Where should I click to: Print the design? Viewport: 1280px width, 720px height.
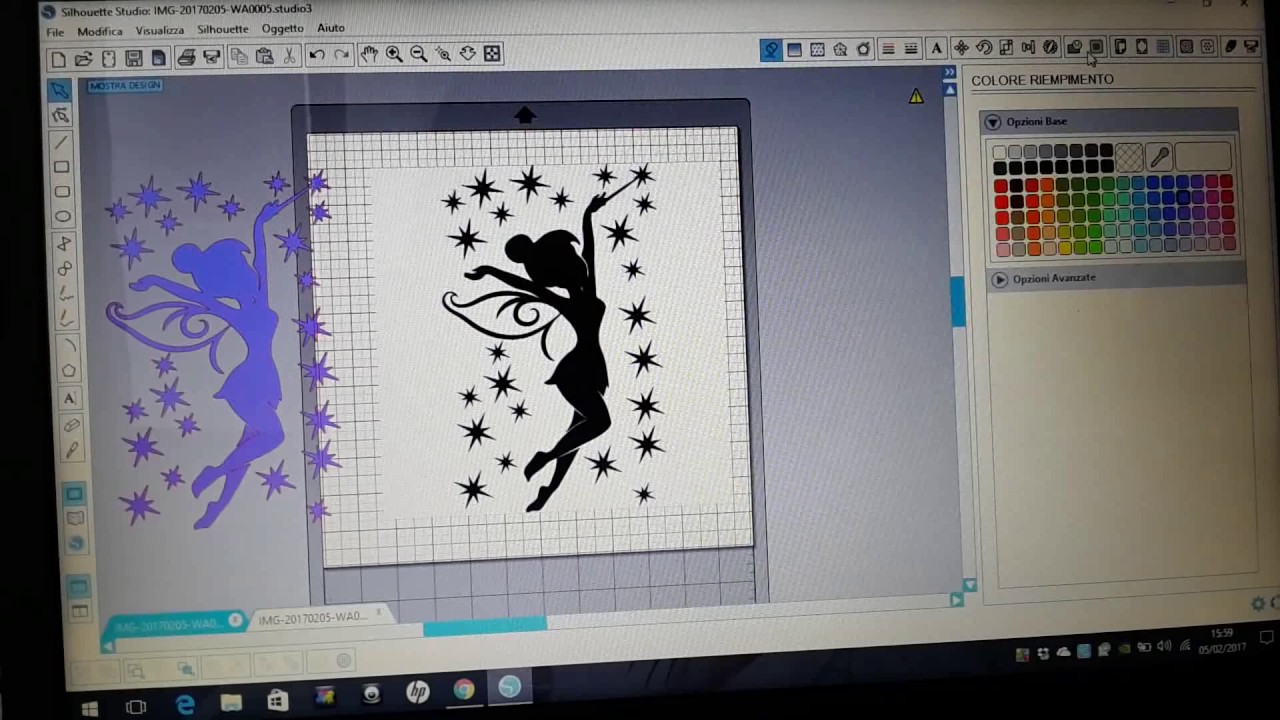[x=186, y=58]
